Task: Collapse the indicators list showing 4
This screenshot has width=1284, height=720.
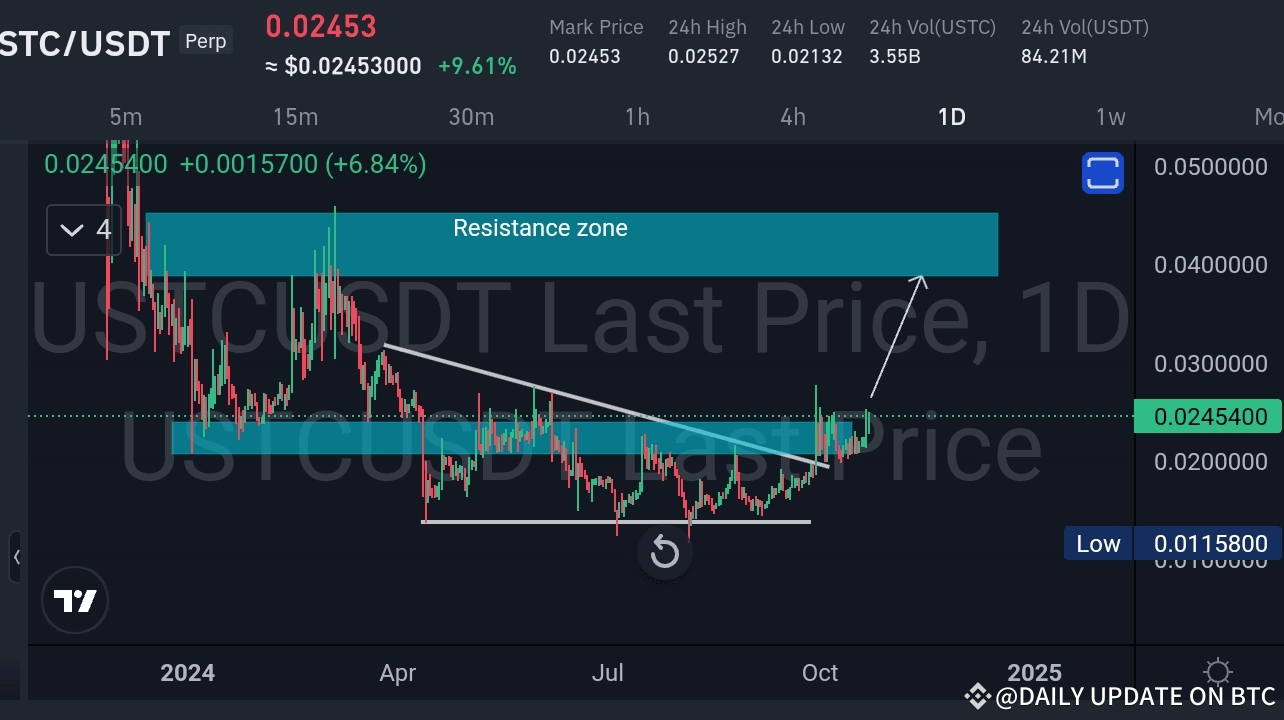Action: 82,229
